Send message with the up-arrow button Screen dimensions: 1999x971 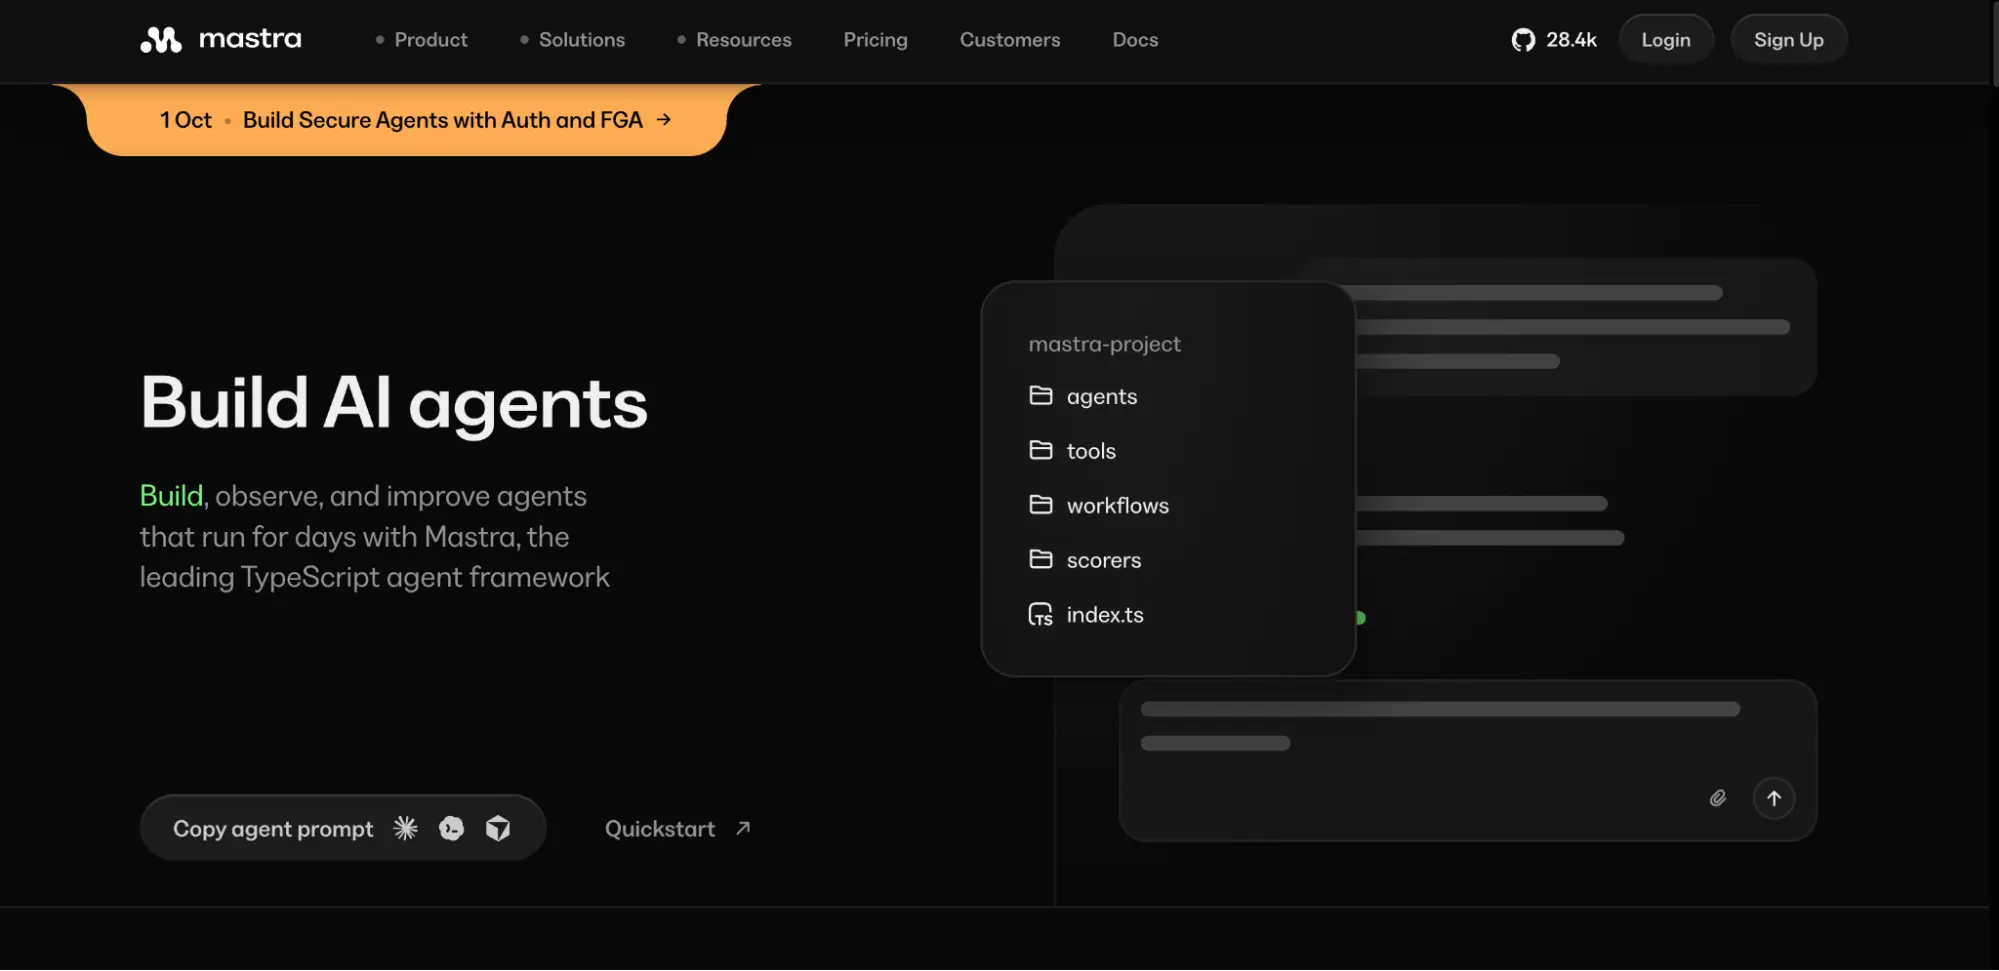[x=1774, y=798]
